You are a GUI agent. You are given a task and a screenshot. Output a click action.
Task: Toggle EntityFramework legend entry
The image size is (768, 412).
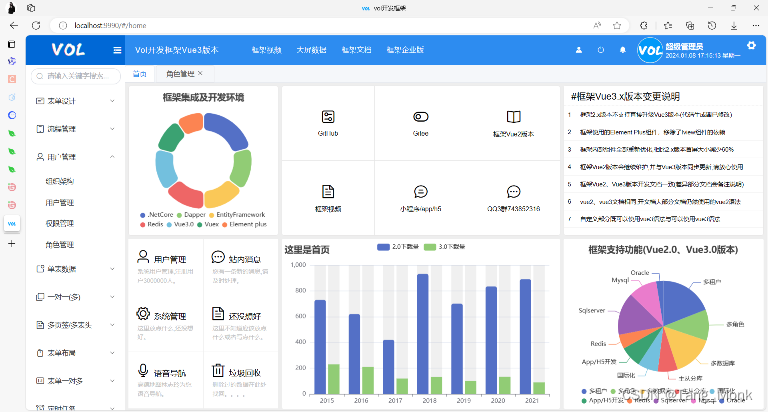coord(237,215)
